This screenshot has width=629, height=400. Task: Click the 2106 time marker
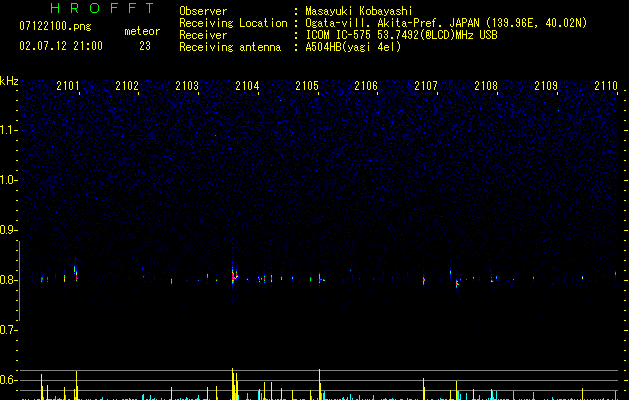click(x=366, y=86)
